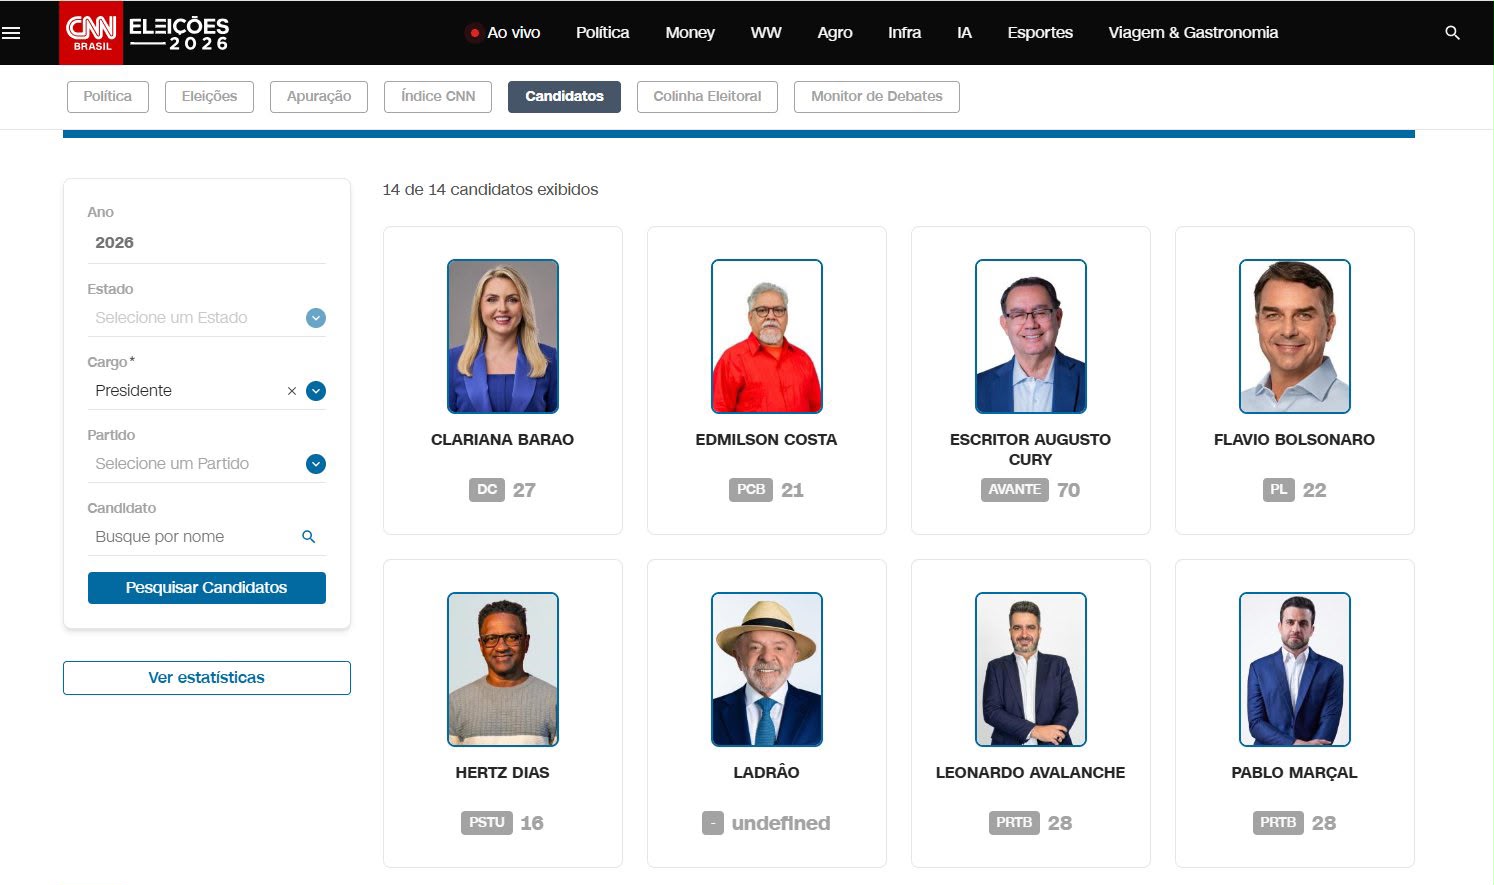Open Clariana Barao's candidate photo
Image resolution: width=1494 pixels, height=885 pixels.
click(x=503, y=337)
